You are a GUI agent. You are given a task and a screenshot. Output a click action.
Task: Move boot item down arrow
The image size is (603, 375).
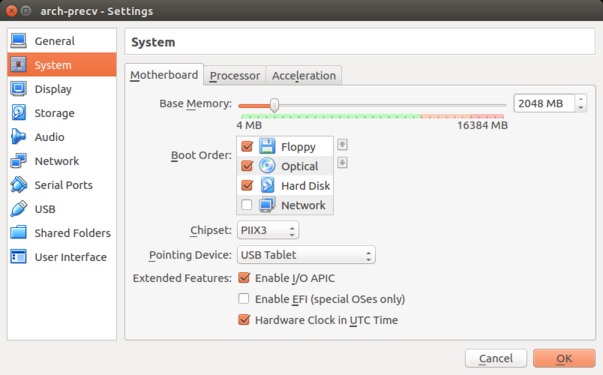(x=342, y=163)
